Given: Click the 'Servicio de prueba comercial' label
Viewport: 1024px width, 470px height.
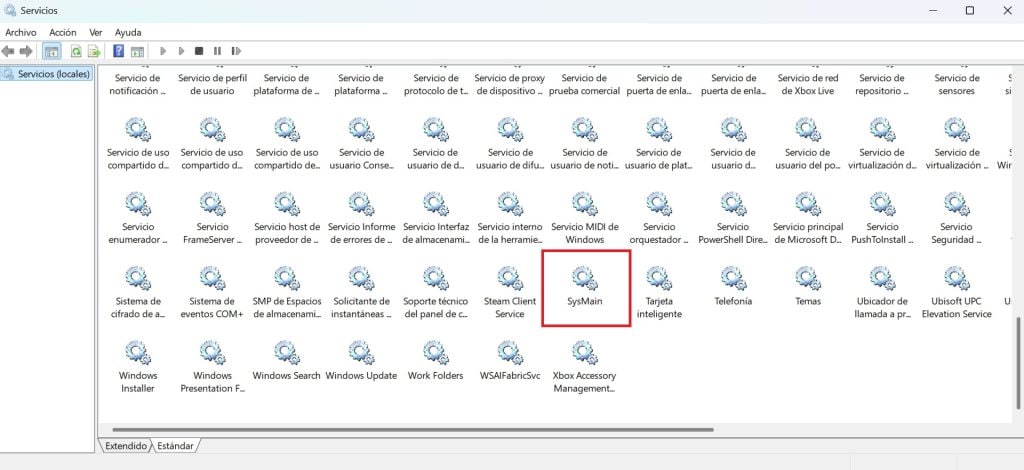Looking at the screenshot, I should [584, 84].
